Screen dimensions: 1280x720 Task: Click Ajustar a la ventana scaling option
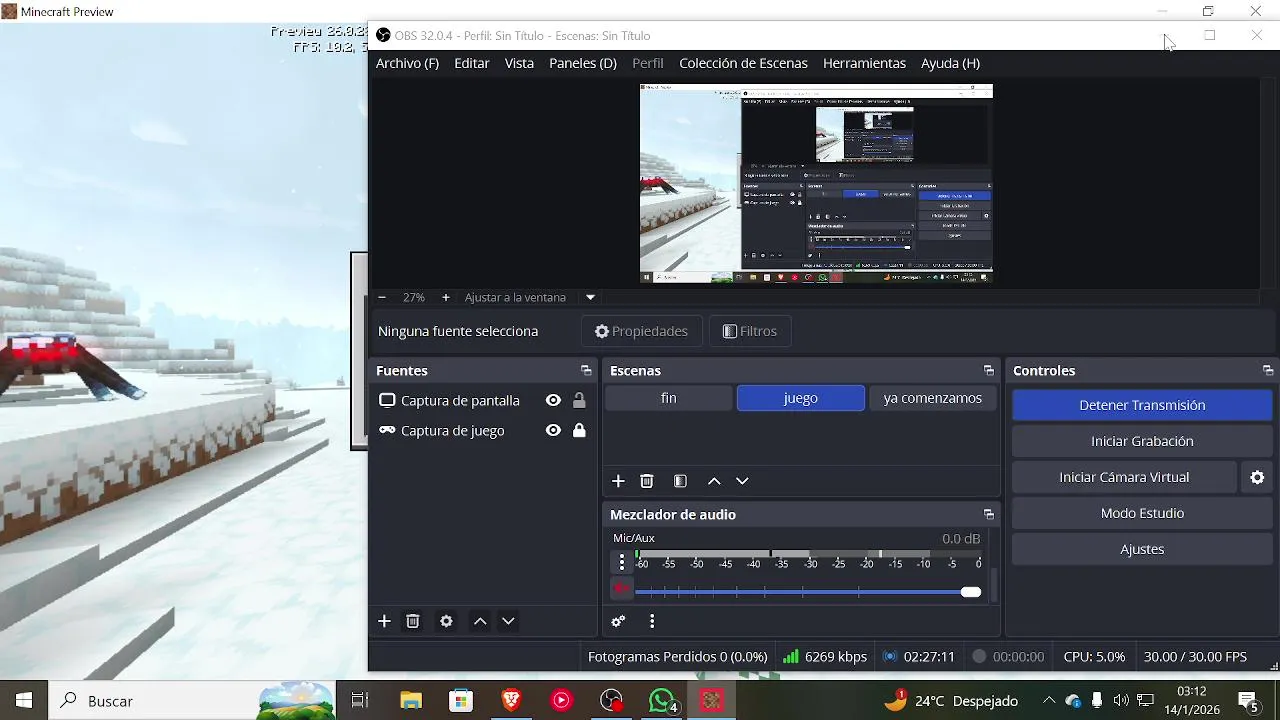[515, 297]
